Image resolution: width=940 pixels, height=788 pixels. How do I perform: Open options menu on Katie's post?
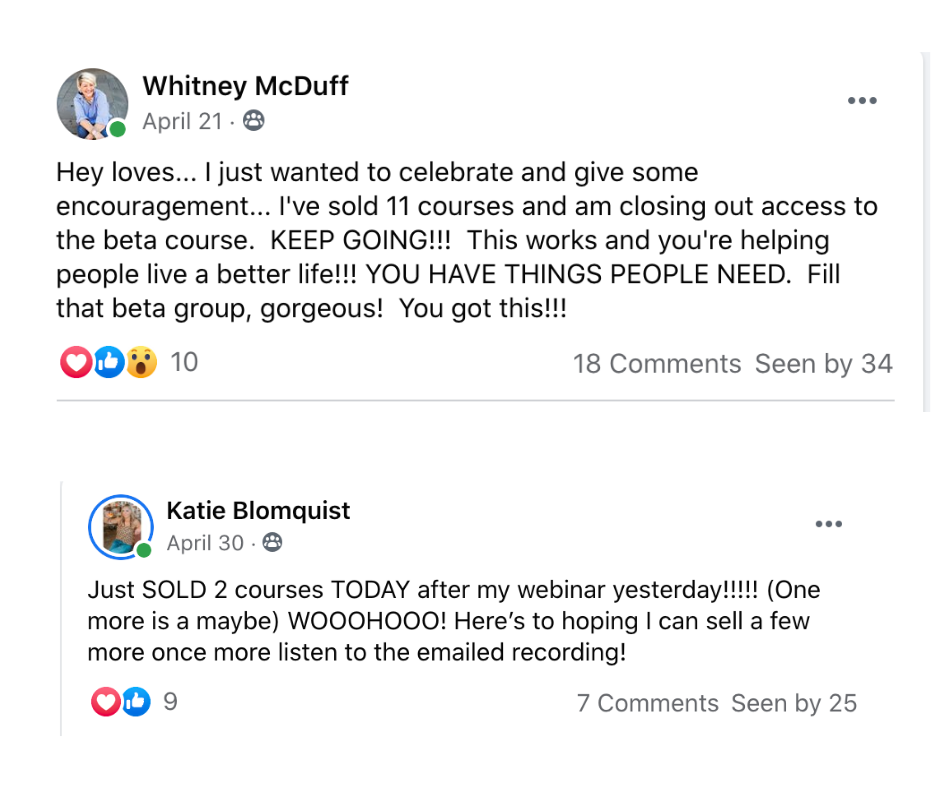(x=829, y=524)
